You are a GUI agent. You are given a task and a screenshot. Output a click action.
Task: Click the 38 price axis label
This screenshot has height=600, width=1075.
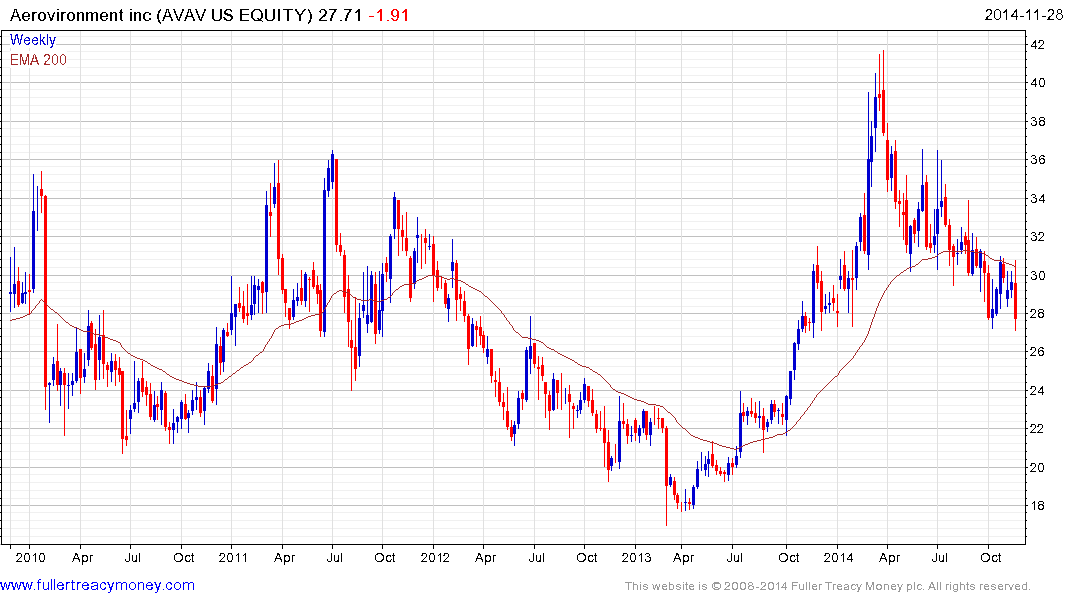click(1038, 122)
